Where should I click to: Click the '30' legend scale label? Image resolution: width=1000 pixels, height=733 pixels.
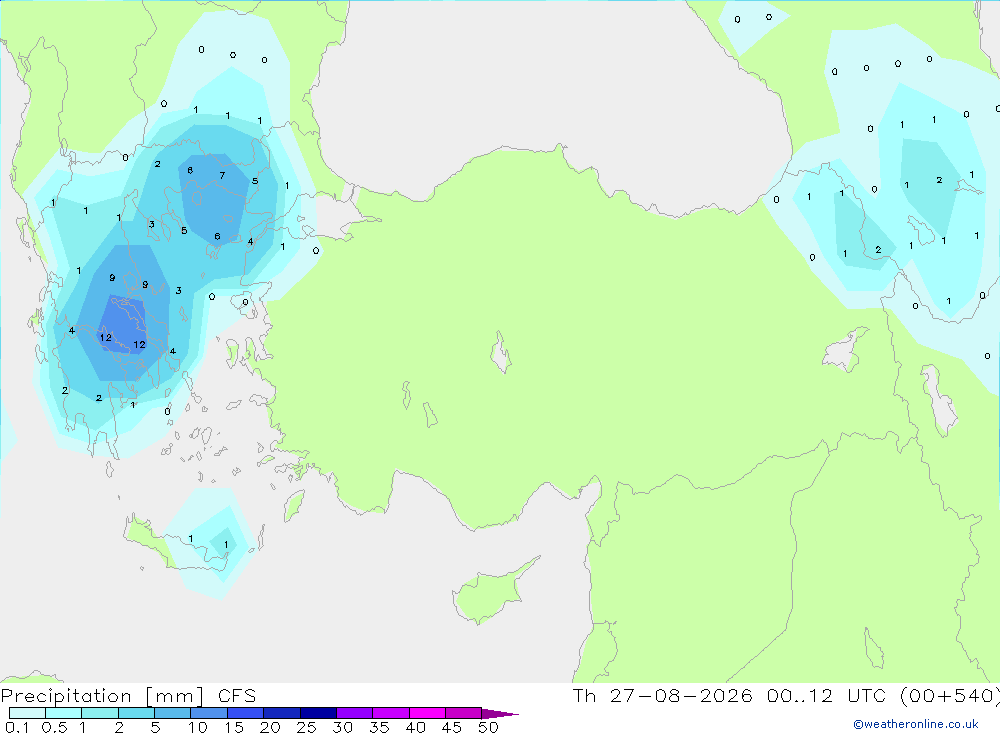click(342, 727)
